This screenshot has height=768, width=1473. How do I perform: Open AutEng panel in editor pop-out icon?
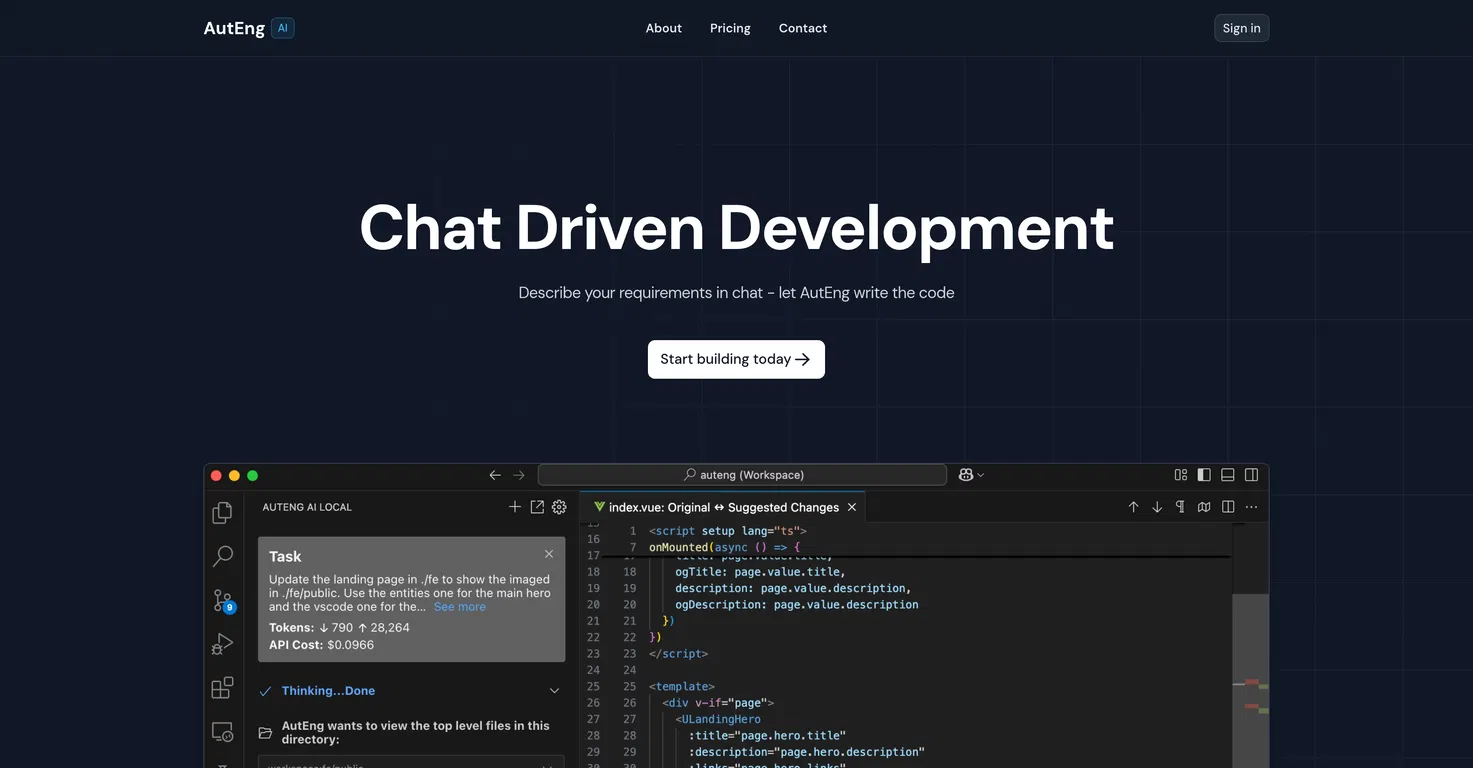click(x=537, y=507)
